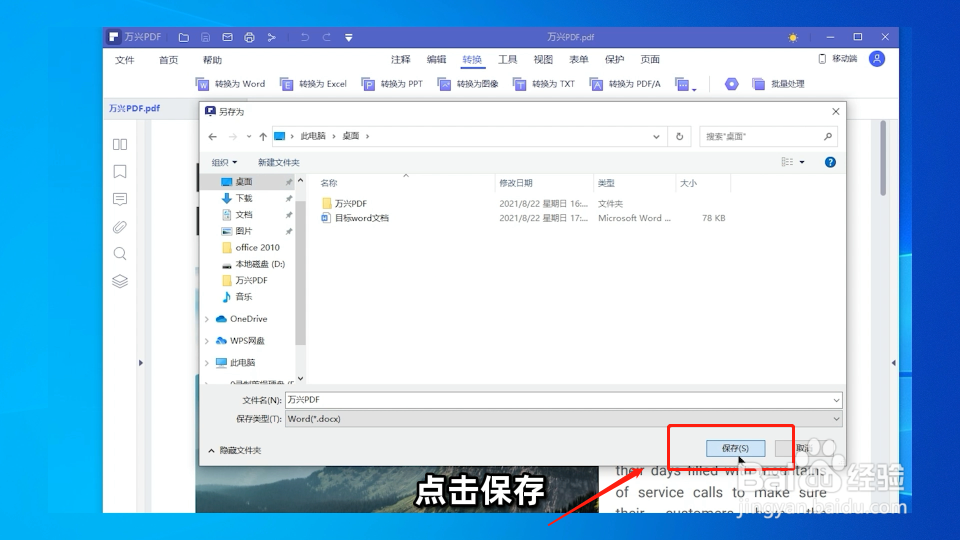
Task: Click the back arrow in save dialog
Action: point(212,137)
